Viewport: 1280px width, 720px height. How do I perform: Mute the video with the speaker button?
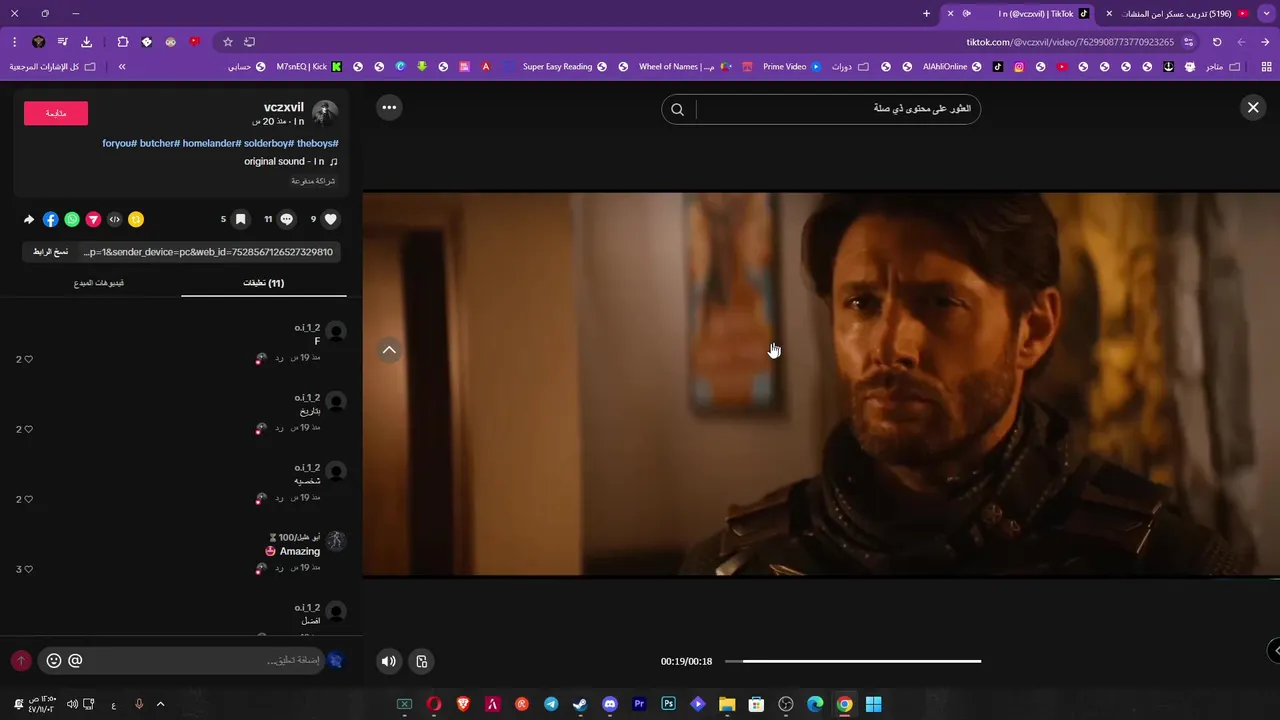389,661
